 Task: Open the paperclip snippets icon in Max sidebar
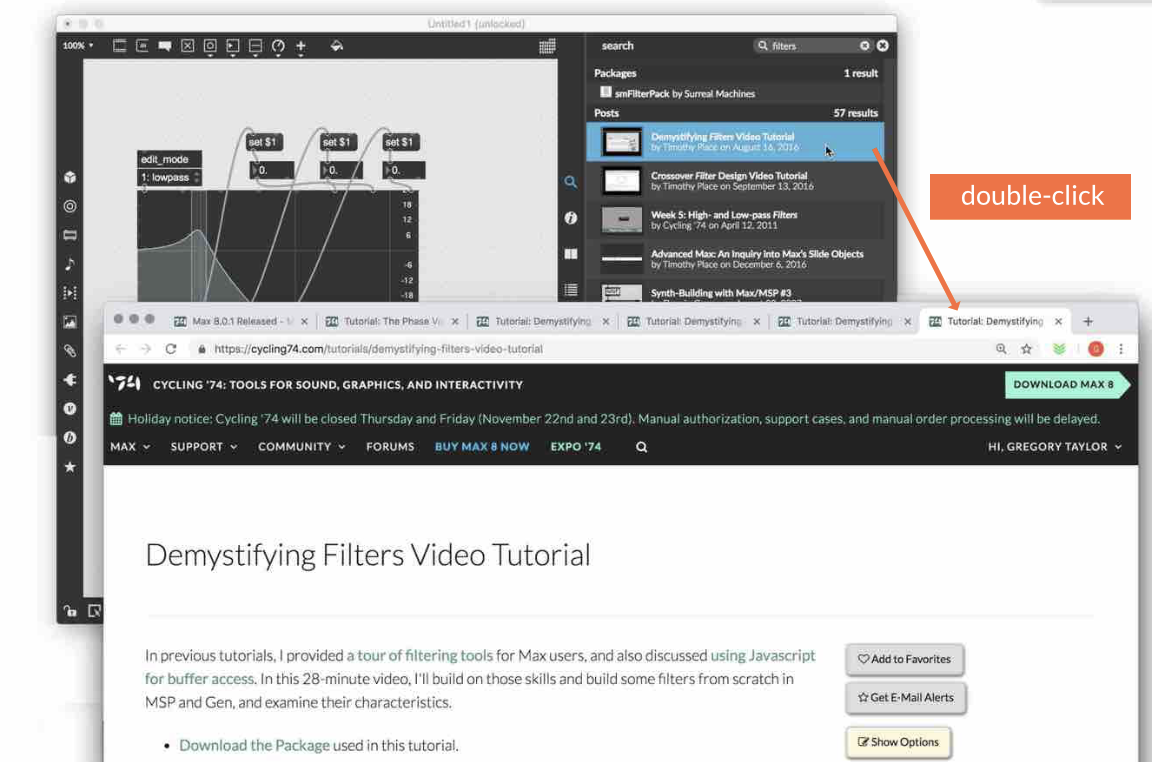pos(70,351)
